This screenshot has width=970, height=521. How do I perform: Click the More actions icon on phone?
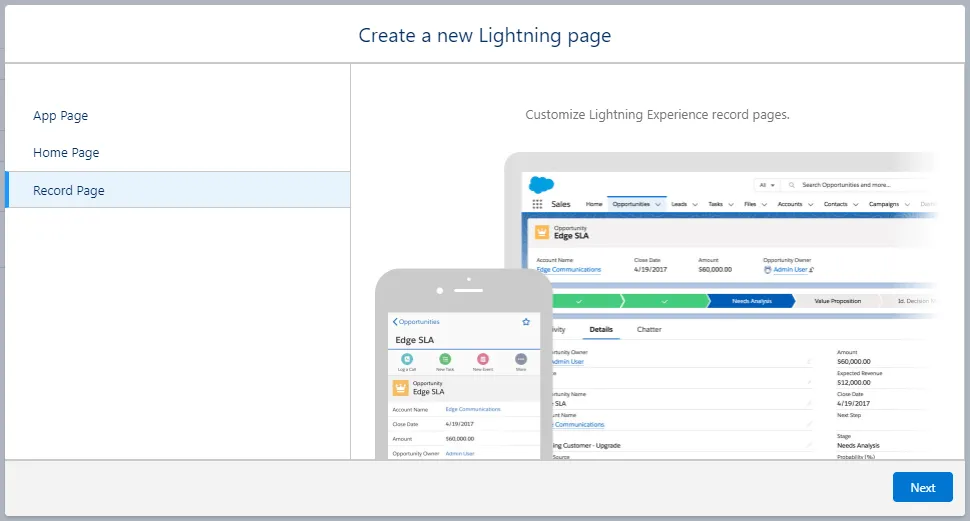coord(521,359)
